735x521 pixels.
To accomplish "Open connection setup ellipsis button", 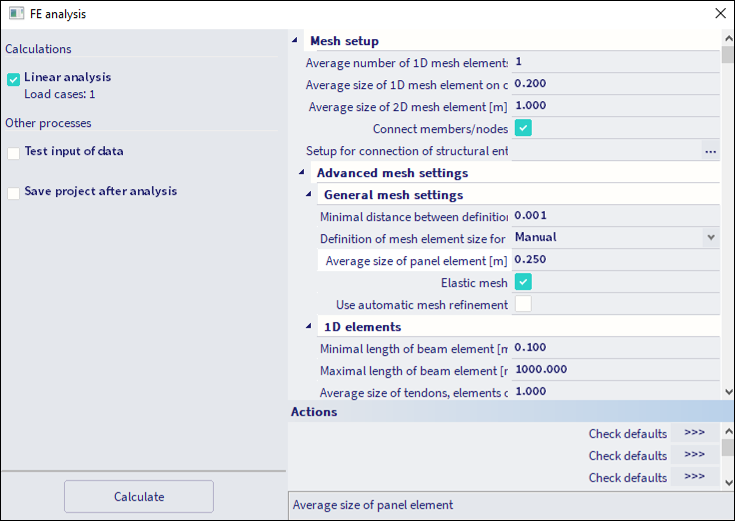I will (x=710, y=151).
